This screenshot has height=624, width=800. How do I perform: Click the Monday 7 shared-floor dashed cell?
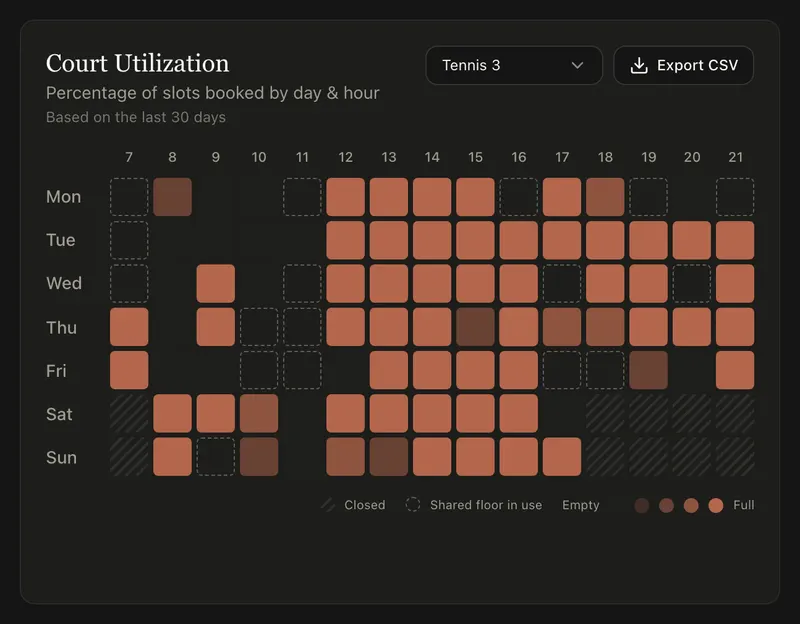129,197
